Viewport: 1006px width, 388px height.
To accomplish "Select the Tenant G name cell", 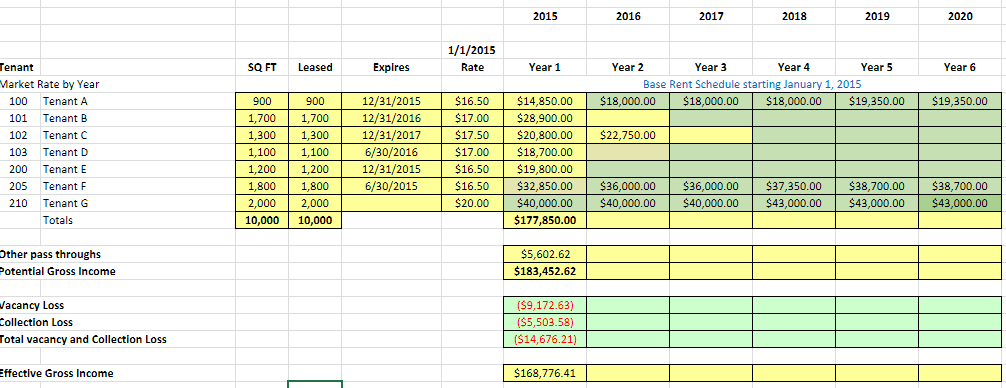I will (138, 203).
